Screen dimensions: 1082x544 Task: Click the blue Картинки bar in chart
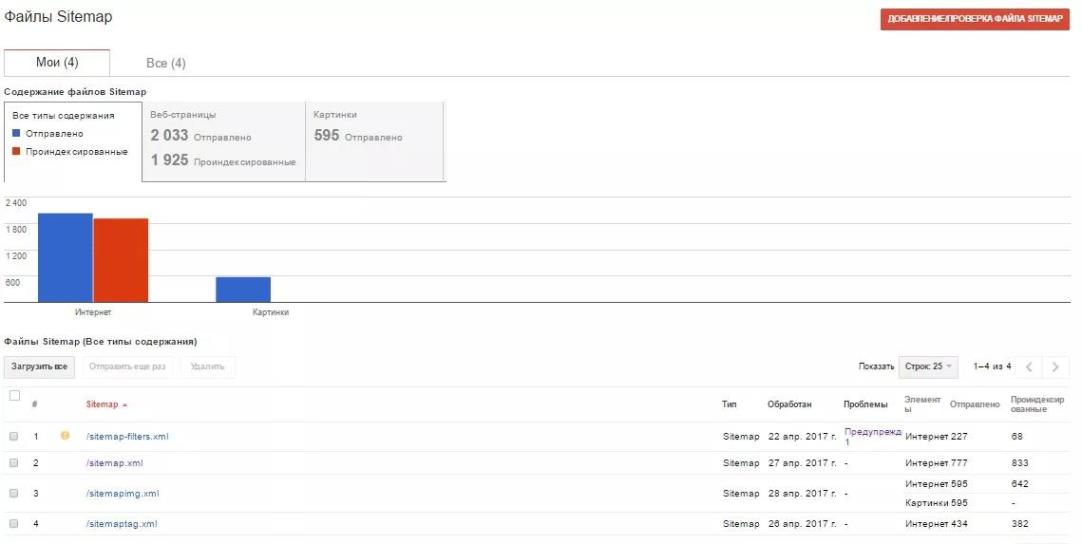click(243, 289)
